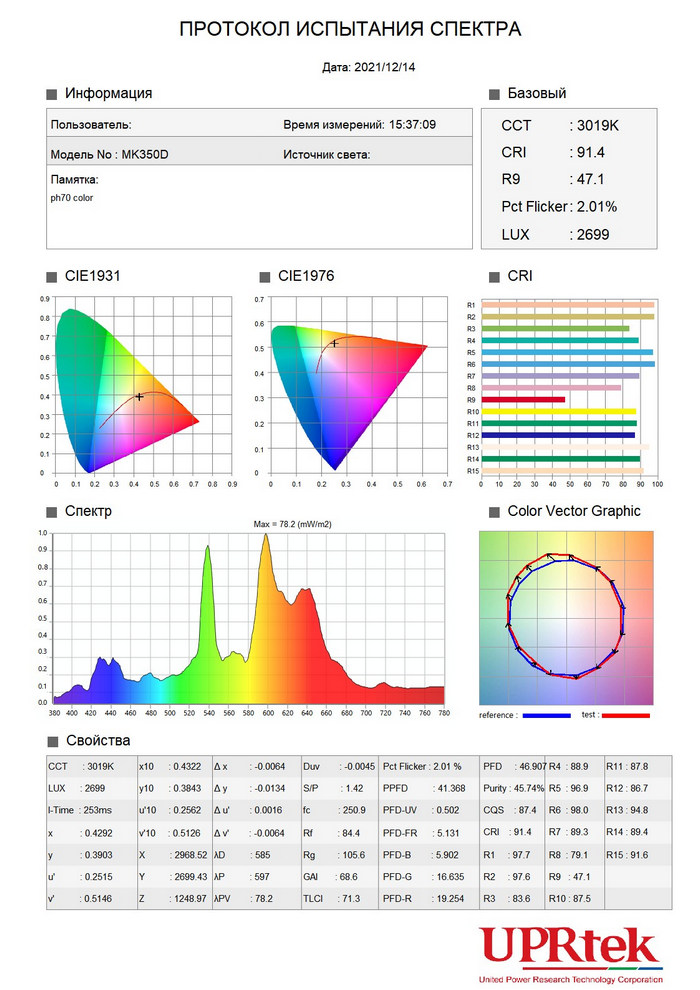The height and width of the screenshot is (990, 700).
Task: Click the CCT 3019K value in the Базовый panel
Action: click(560, 126)
